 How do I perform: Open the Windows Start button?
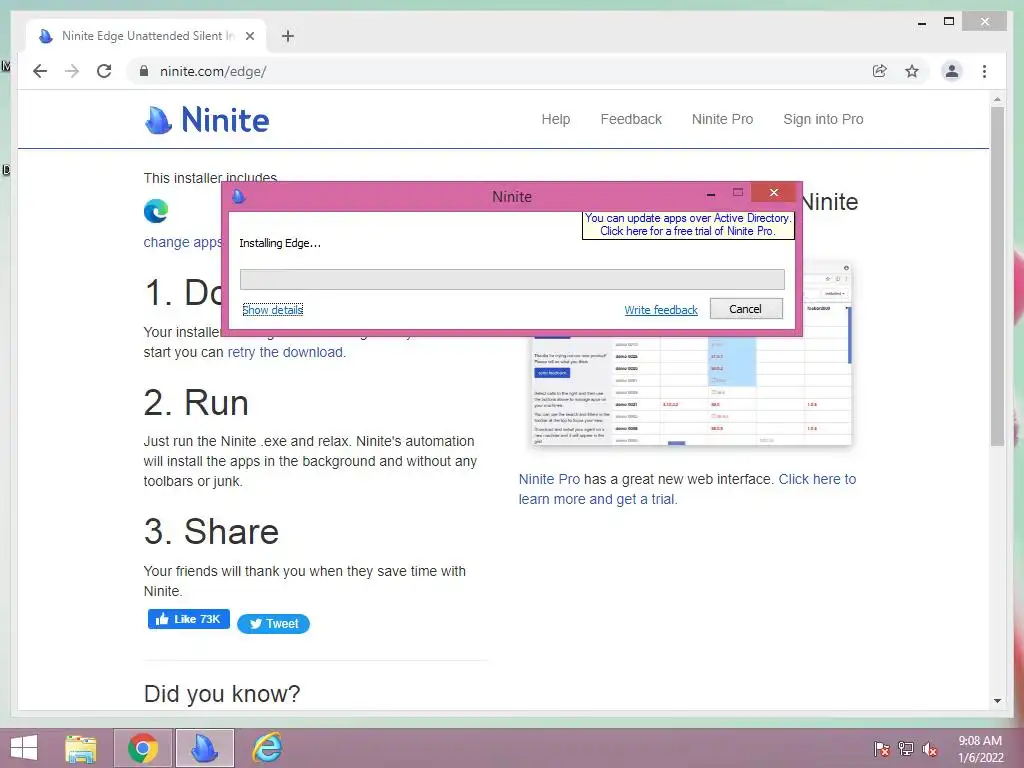[x=24, y=748]
